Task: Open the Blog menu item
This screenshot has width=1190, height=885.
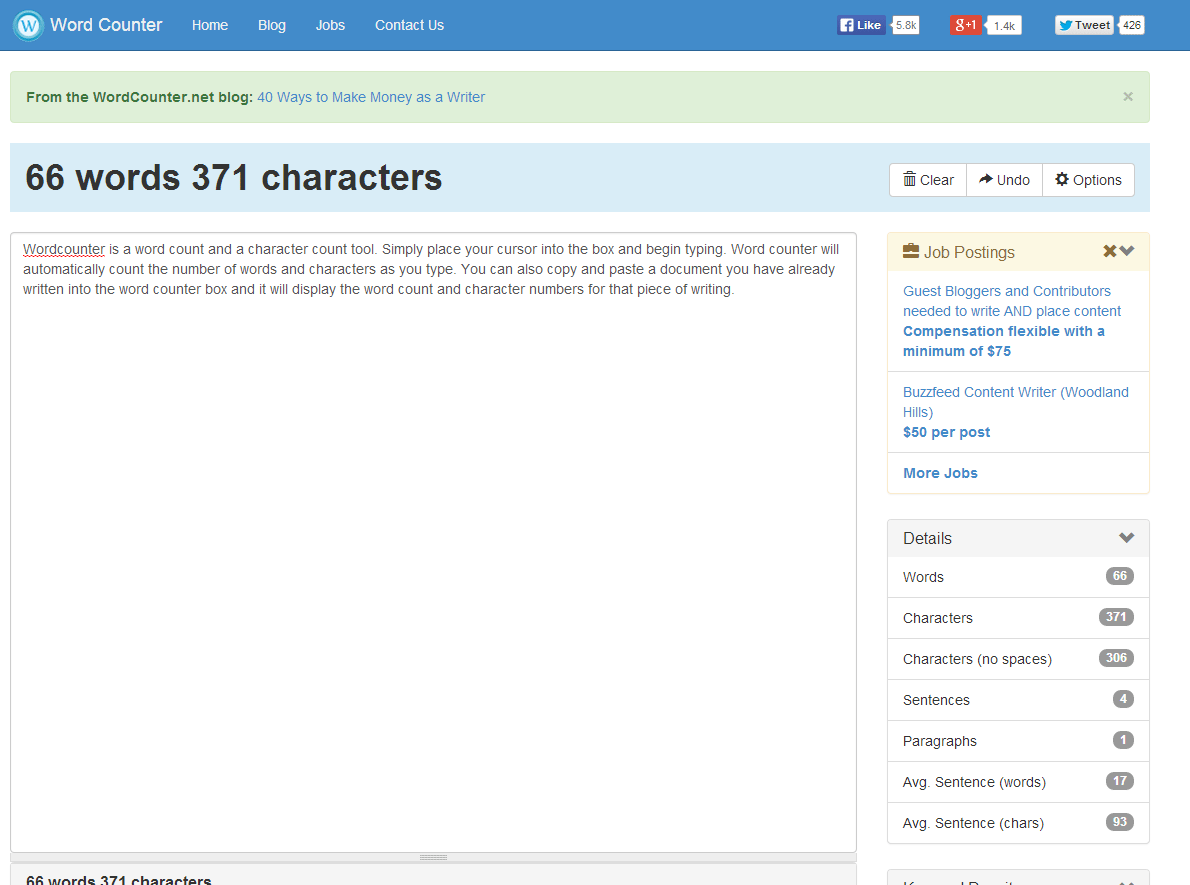Action: 272,25
